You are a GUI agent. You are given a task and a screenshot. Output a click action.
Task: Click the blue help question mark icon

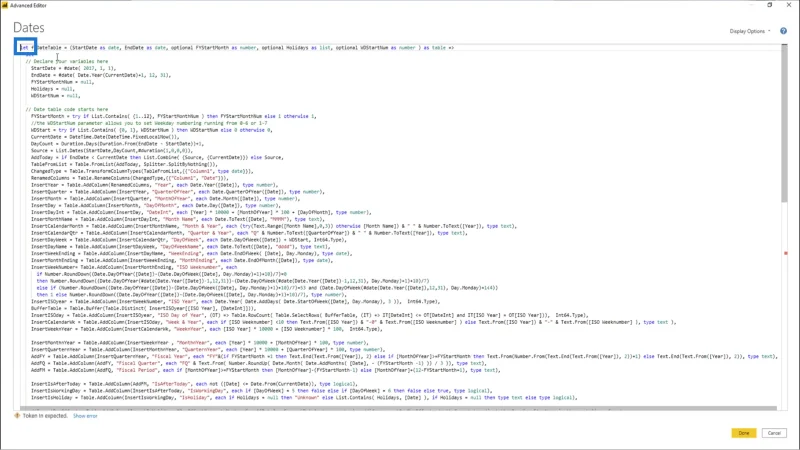point(783,31)
